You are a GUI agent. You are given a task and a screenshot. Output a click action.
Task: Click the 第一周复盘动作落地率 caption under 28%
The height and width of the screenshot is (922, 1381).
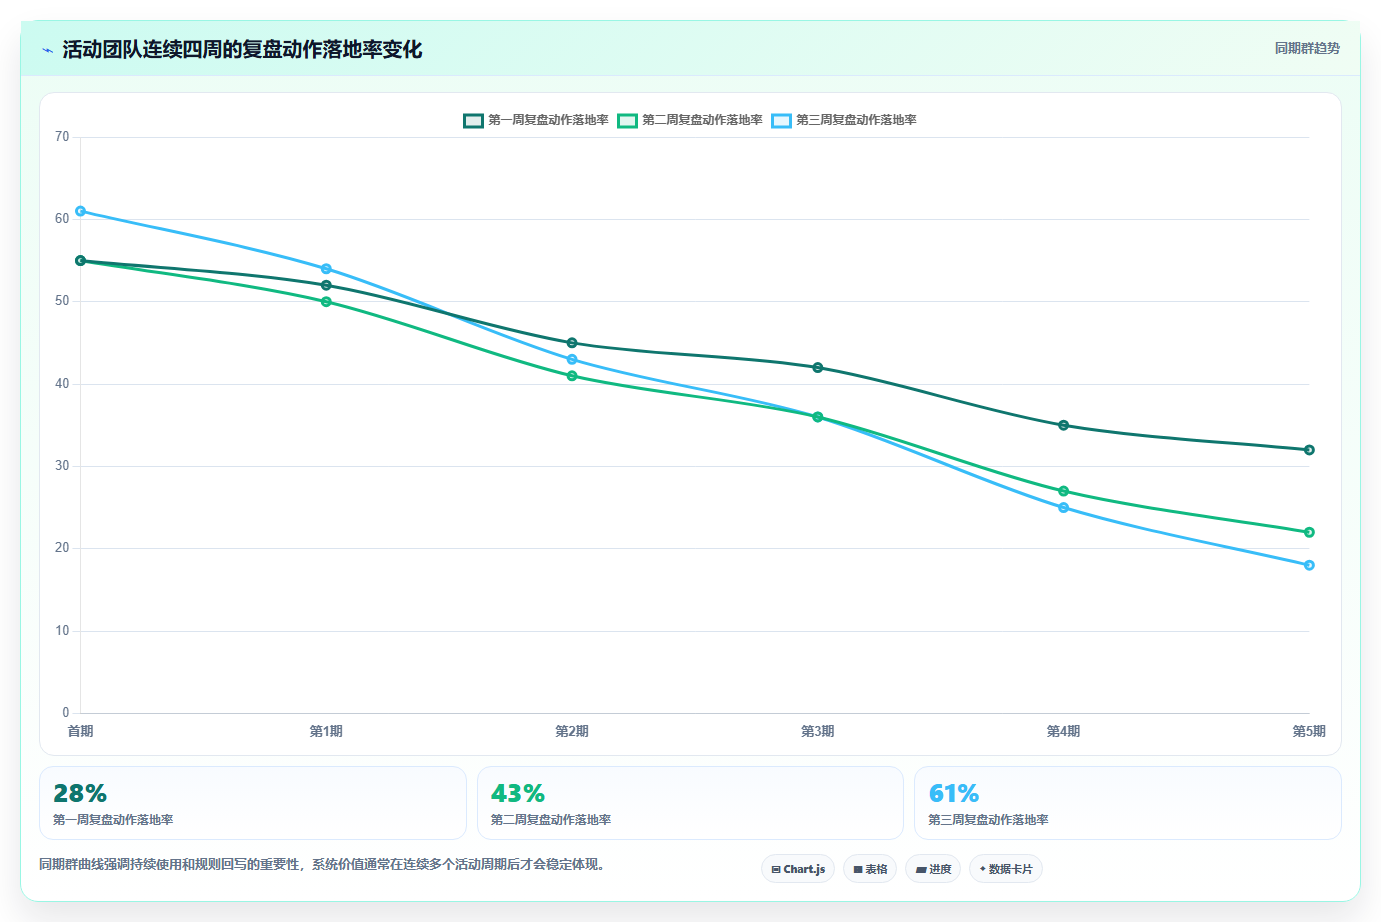click(x=113, y=820)
